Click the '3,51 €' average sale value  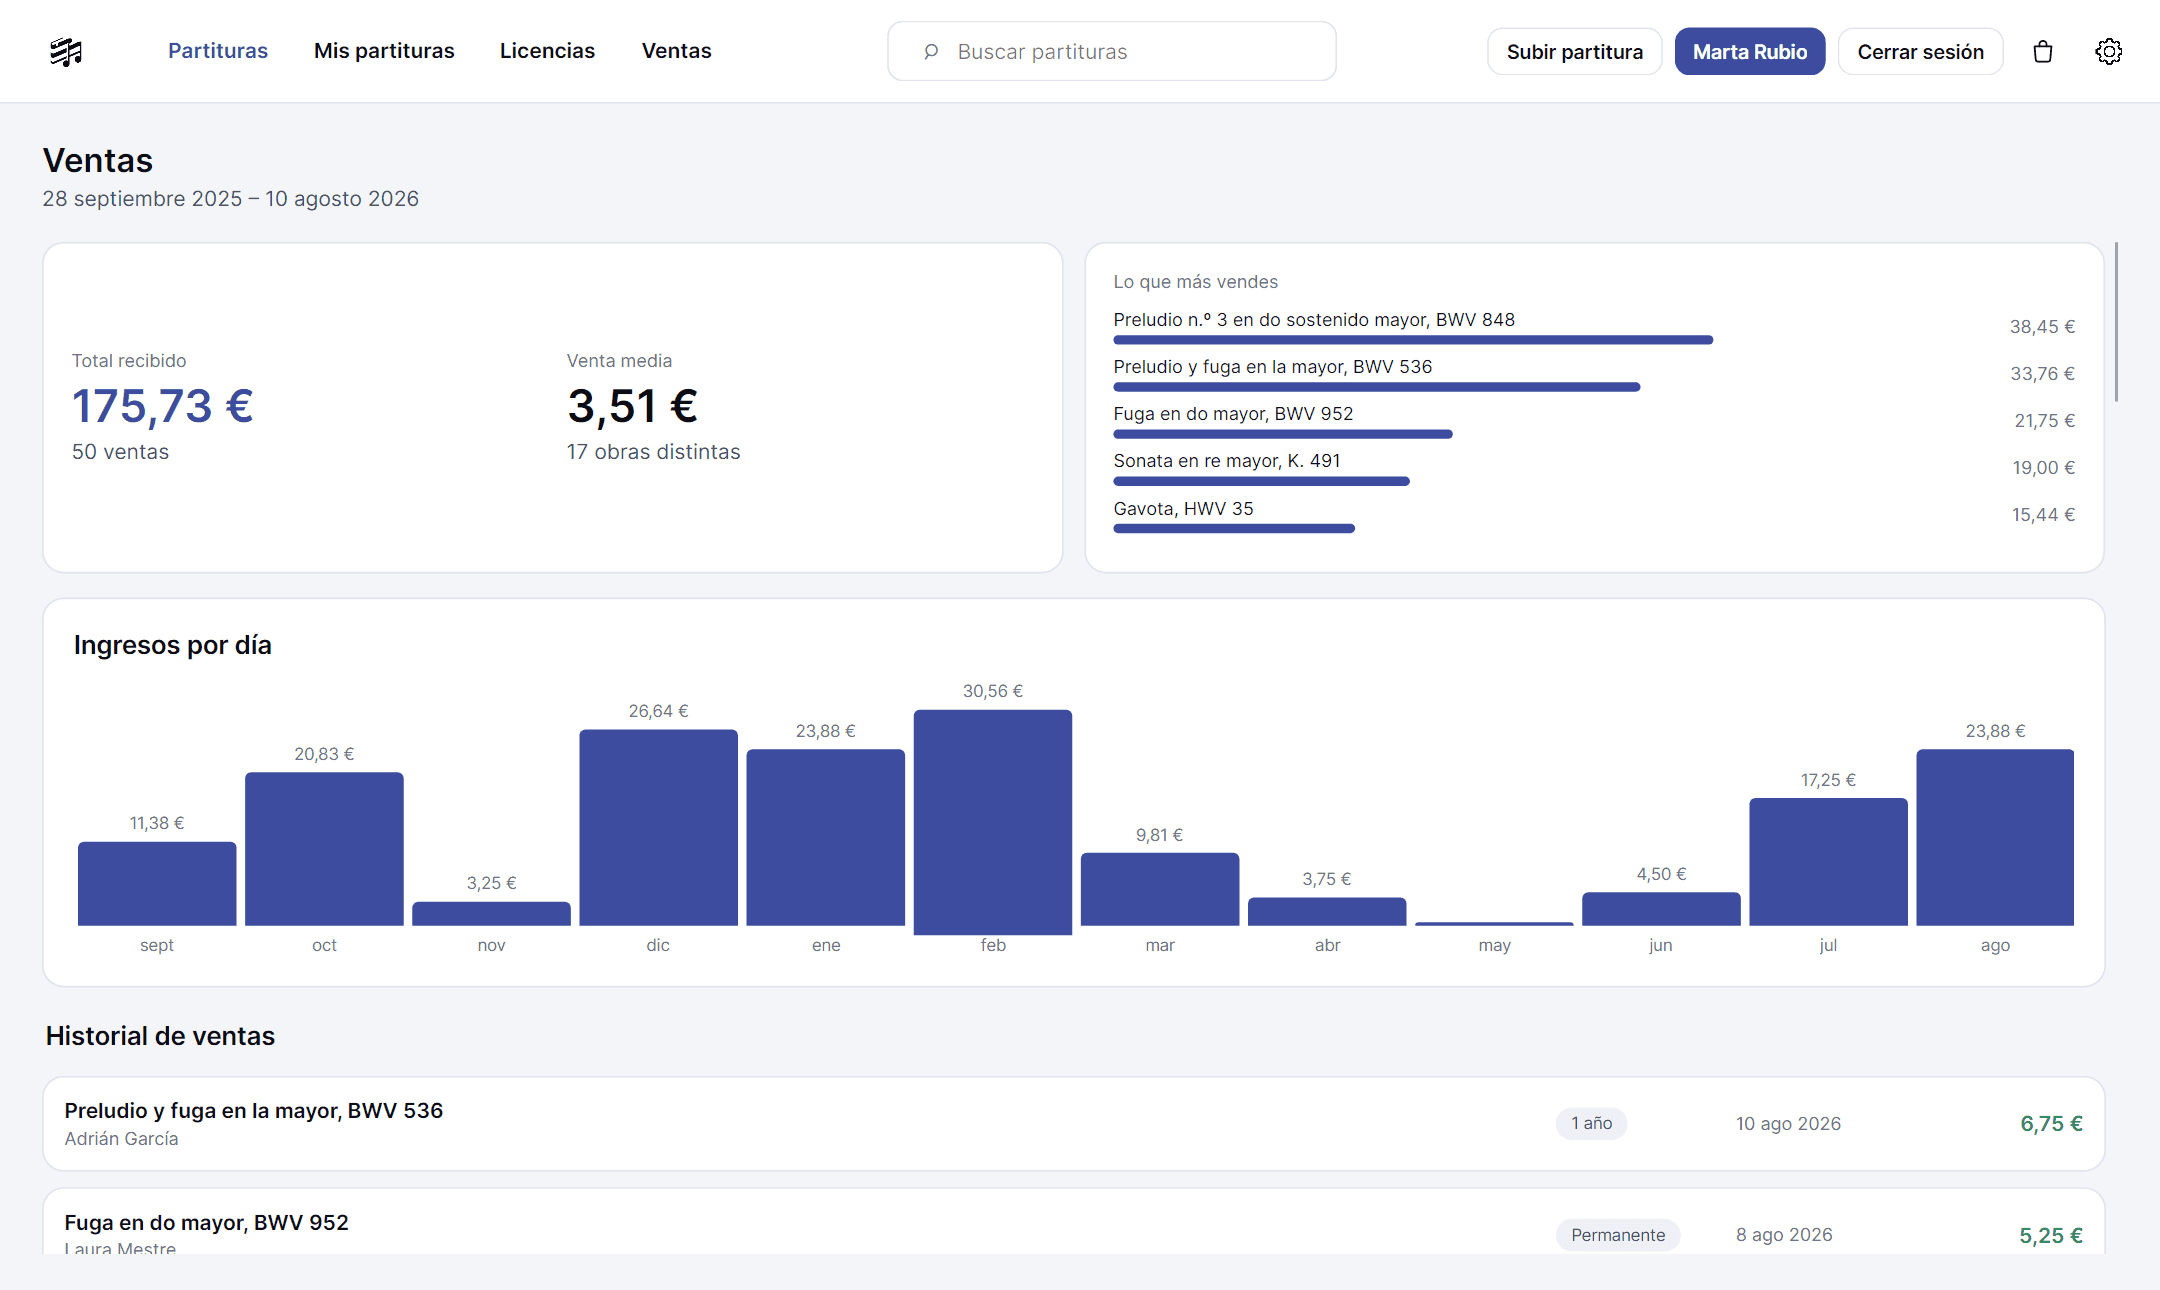(x=633, y=406)
